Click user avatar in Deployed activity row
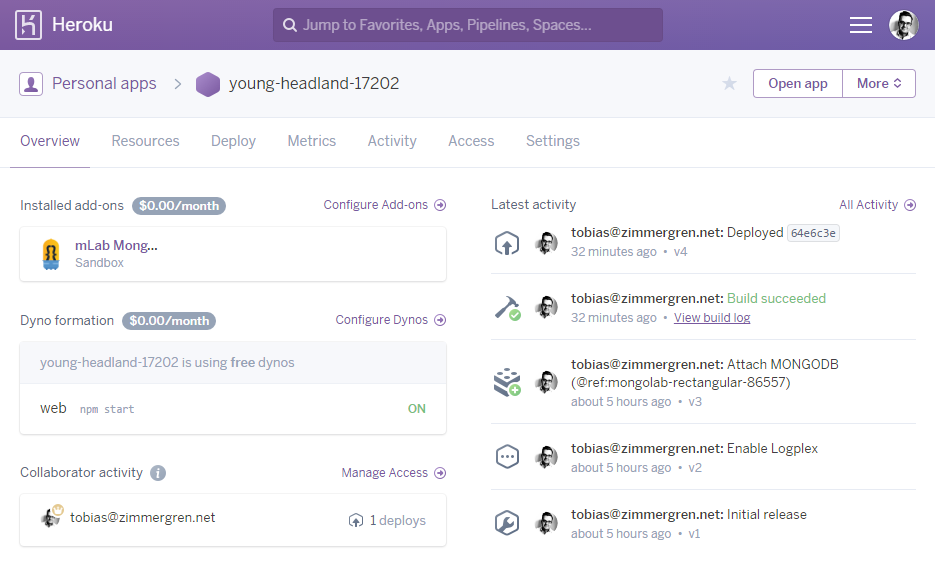This screenshot has height=573, width=935. point(546,243)
